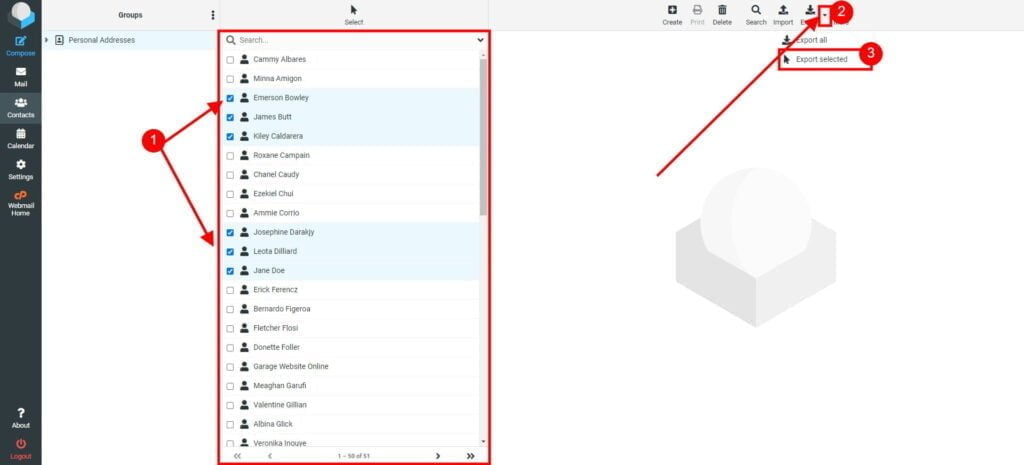Screen dimensions: 1024x465
Task: Open the About help icon
Action: [21, 413]
